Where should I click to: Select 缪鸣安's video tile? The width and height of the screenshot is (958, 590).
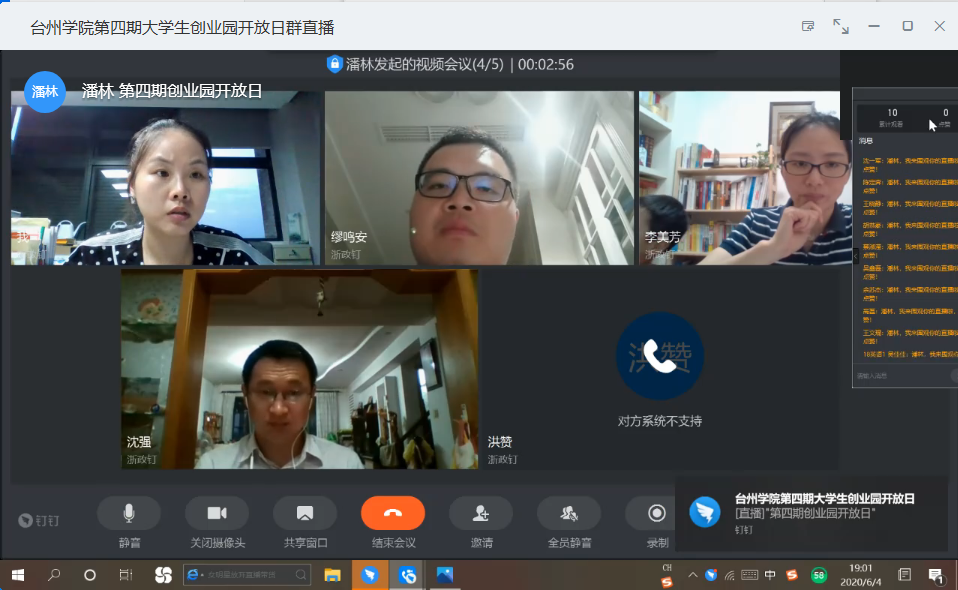coord(479,178)
